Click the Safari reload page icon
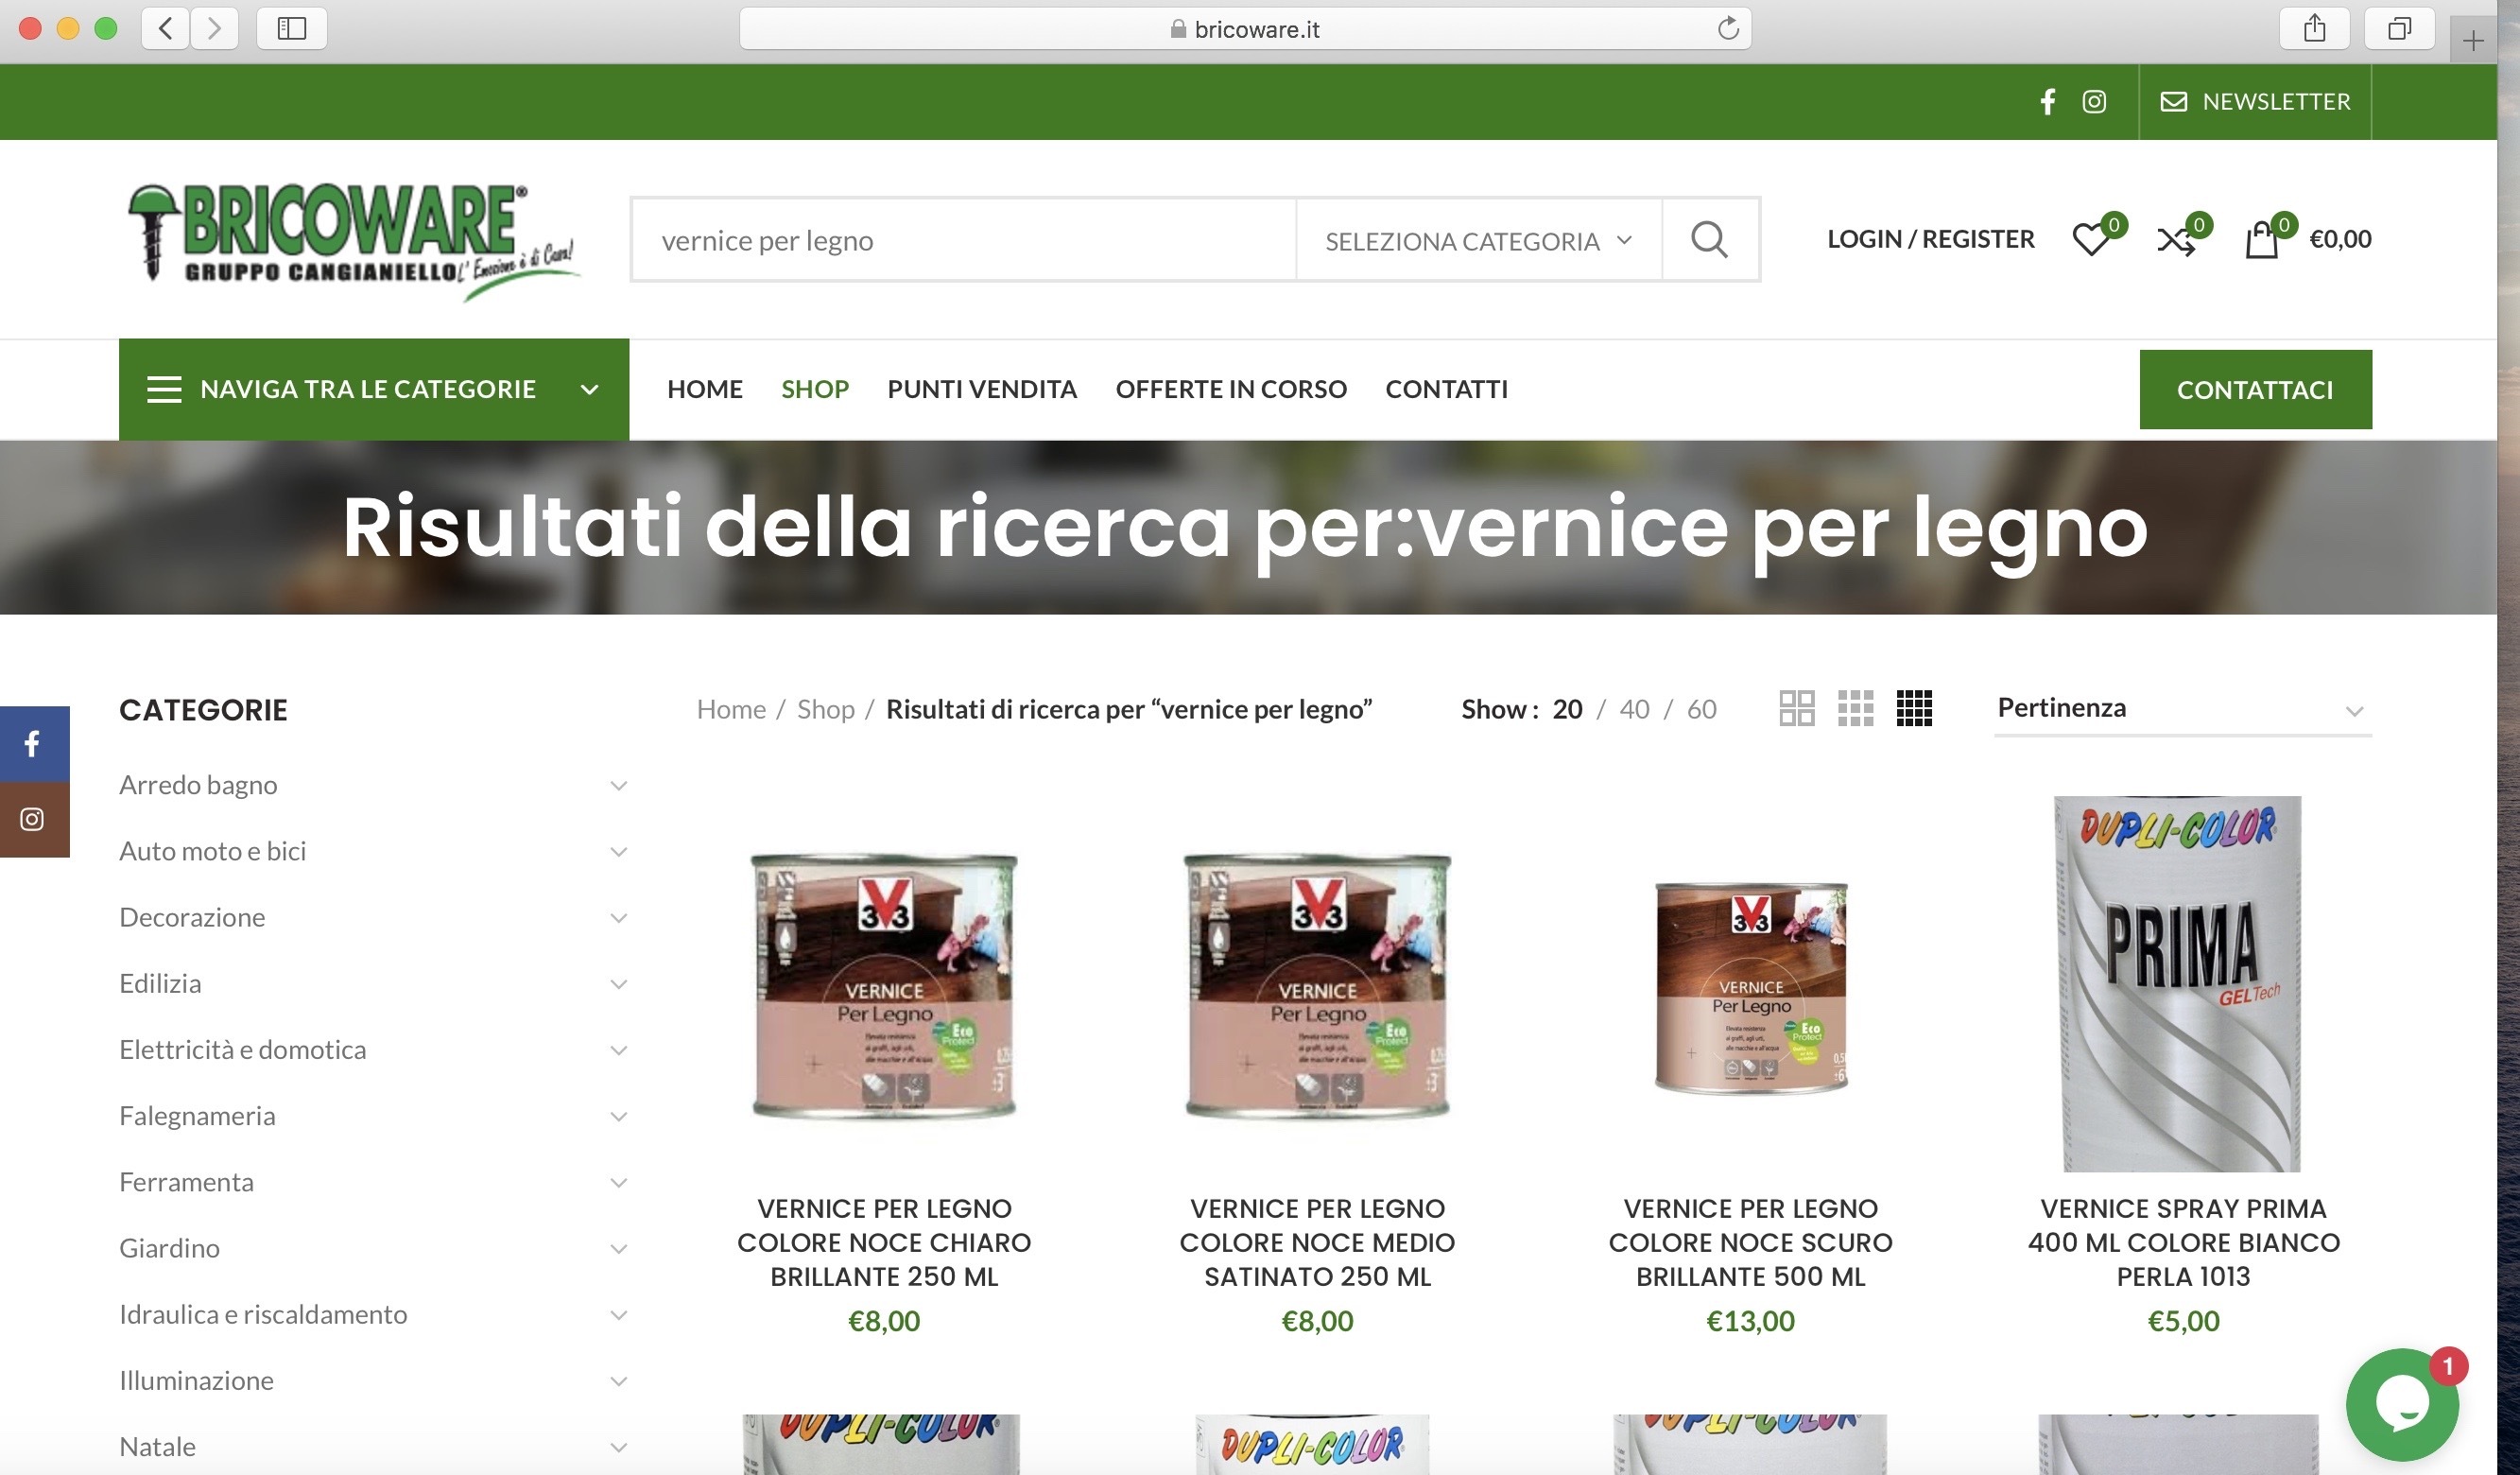2520x1475 pixels. coord(1728,29)
